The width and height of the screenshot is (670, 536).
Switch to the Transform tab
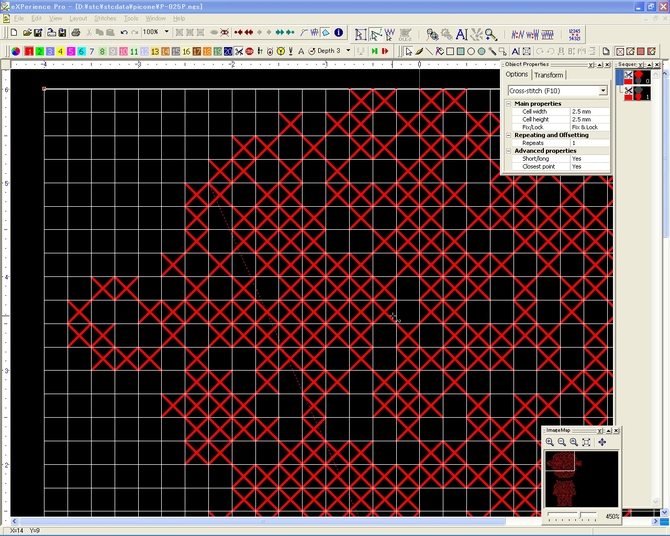[549, 75]
